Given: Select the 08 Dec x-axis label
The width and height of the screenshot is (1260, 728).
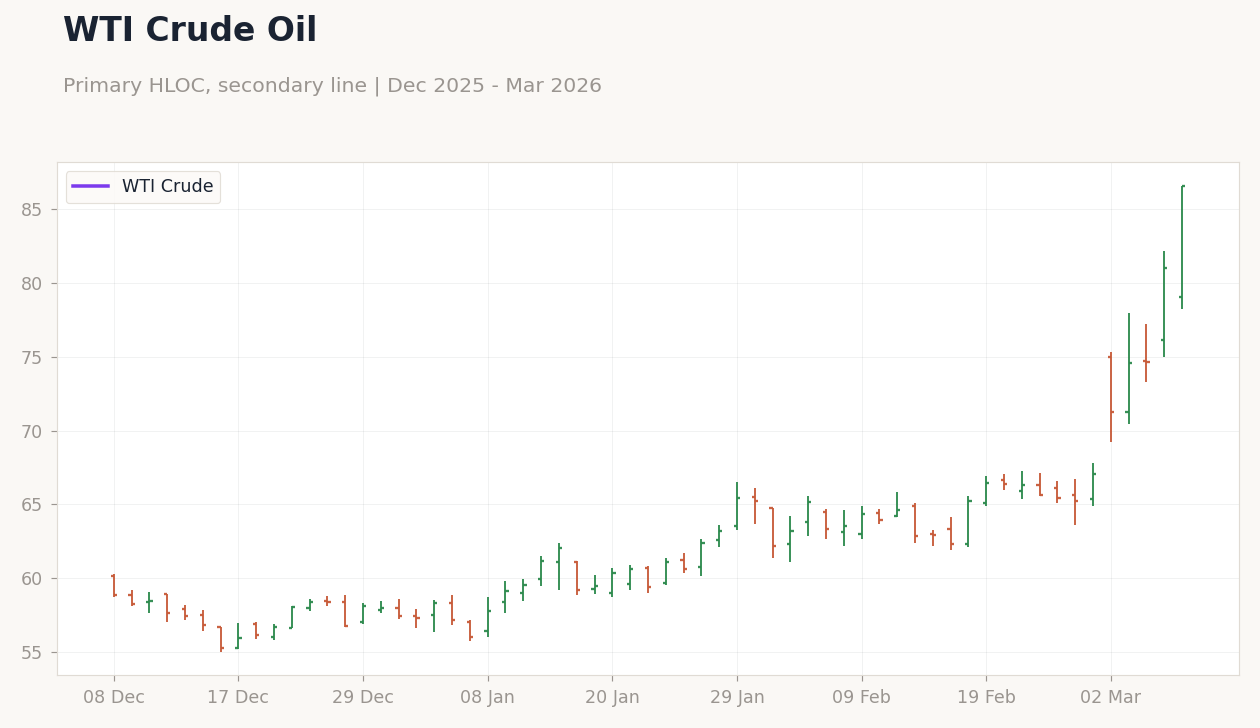Looking at the screenshot, I should tap(114, 698).
